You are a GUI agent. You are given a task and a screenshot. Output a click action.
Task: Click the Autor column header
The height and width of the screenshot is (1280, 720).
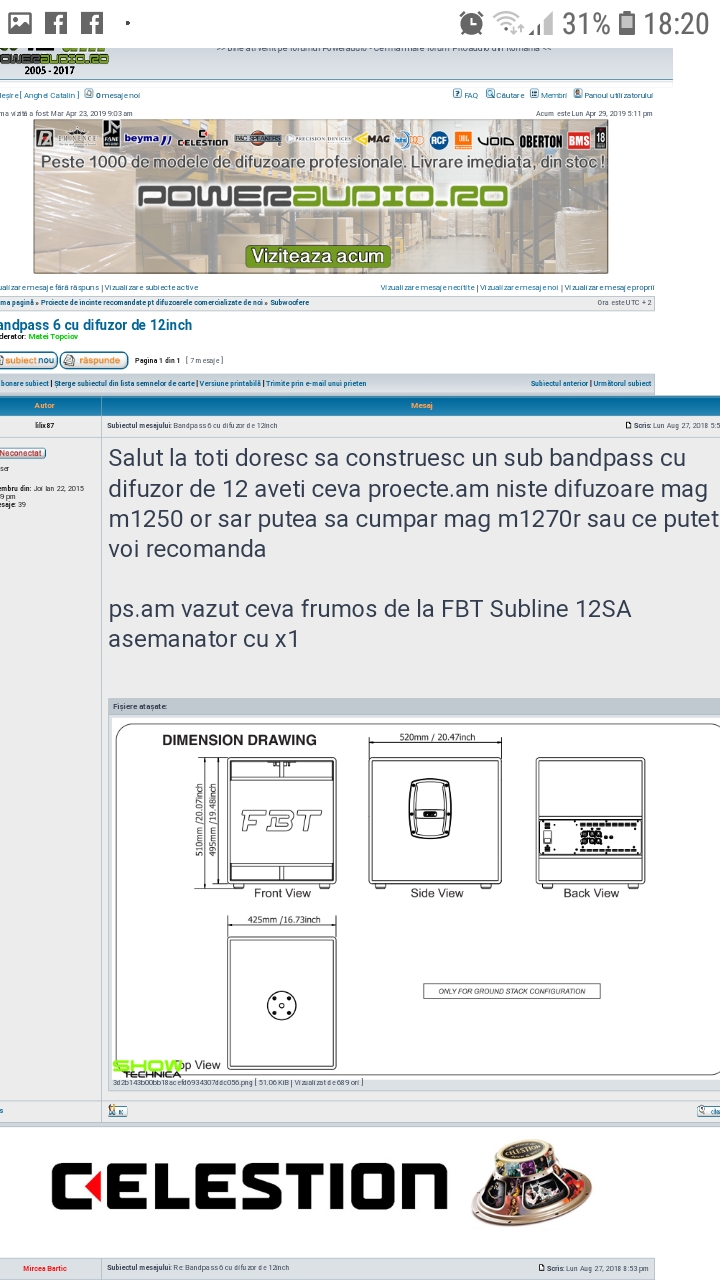tap(45, 405)
